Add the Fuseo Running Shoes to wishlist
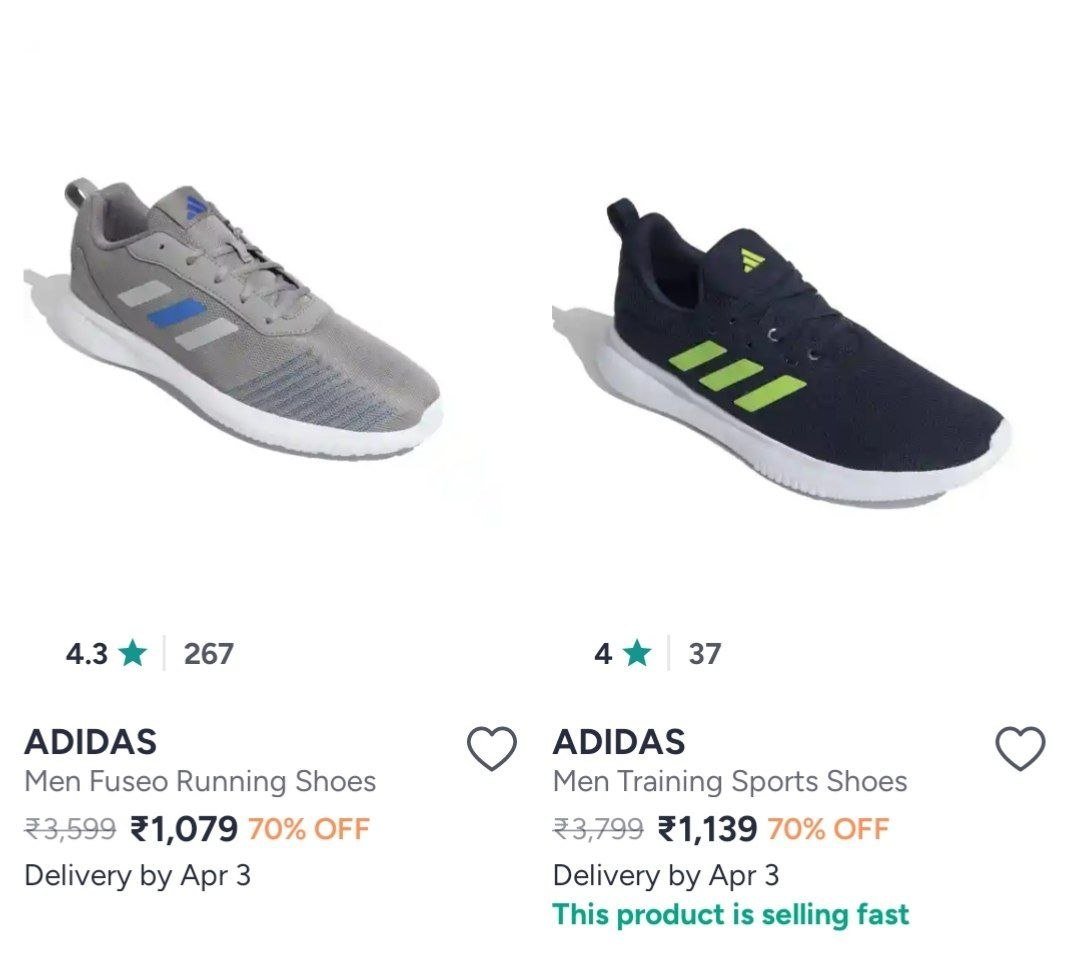This screenshot has height=980, width=1080. tap(491, 749)
